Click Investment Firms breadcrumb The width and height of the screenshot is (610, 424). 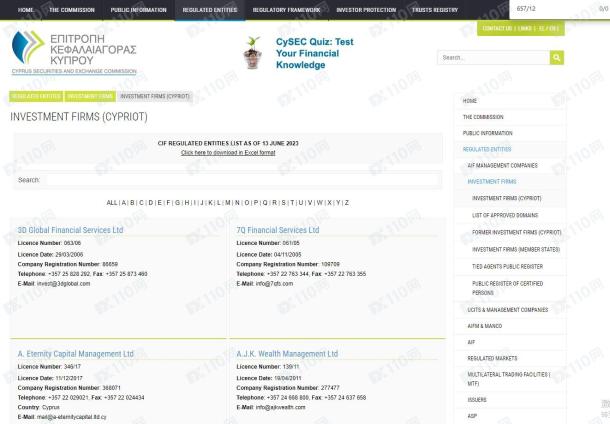[x=90, y=96]
